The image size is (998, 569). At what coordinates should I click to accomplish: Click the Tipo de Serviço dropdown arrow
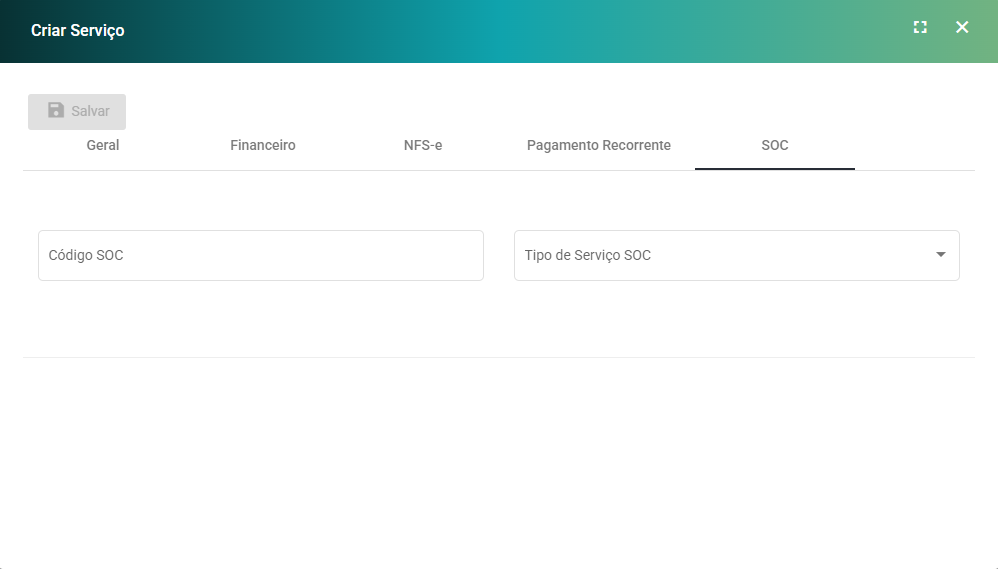coord(940,256)
